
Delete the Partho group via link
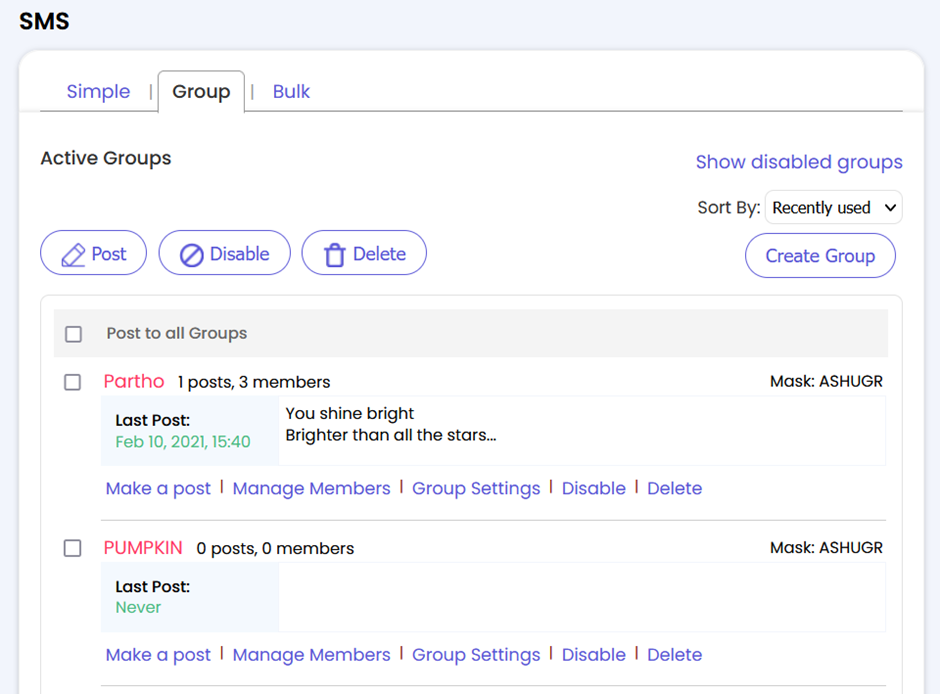click(674, 488)
